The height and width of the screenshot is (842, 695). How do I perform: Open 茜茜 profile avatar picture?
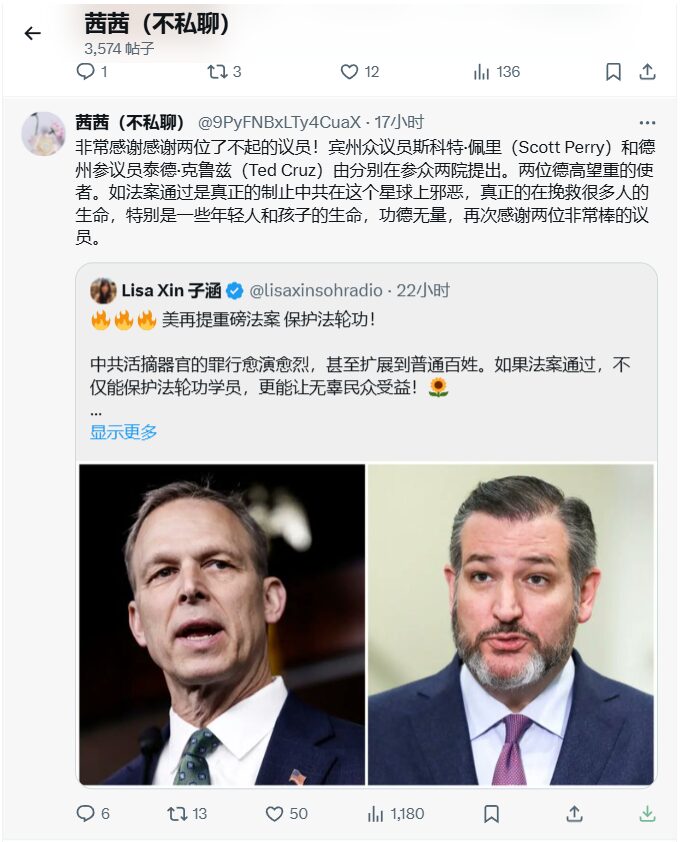click(44, 134)
